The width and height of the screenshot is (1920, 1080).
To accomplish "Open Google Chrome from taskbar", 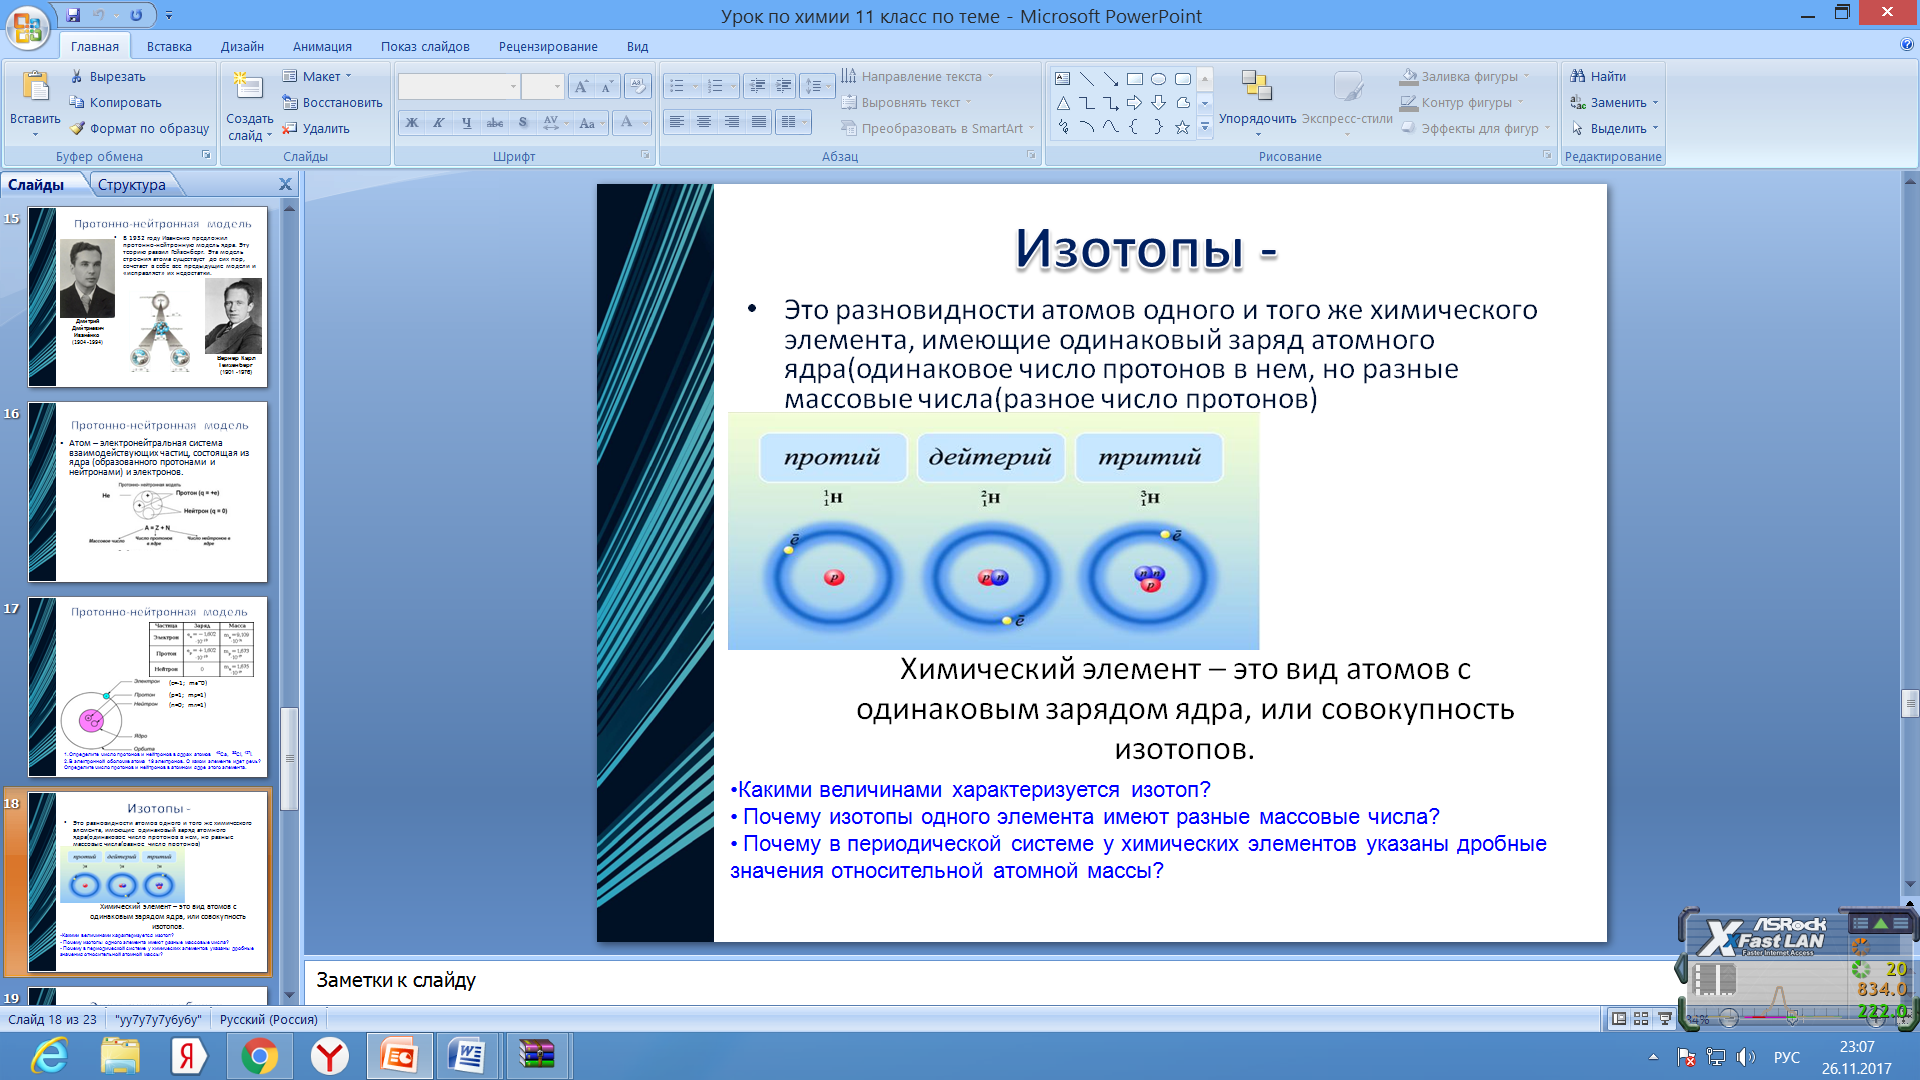I will [x=259, y=1056].
